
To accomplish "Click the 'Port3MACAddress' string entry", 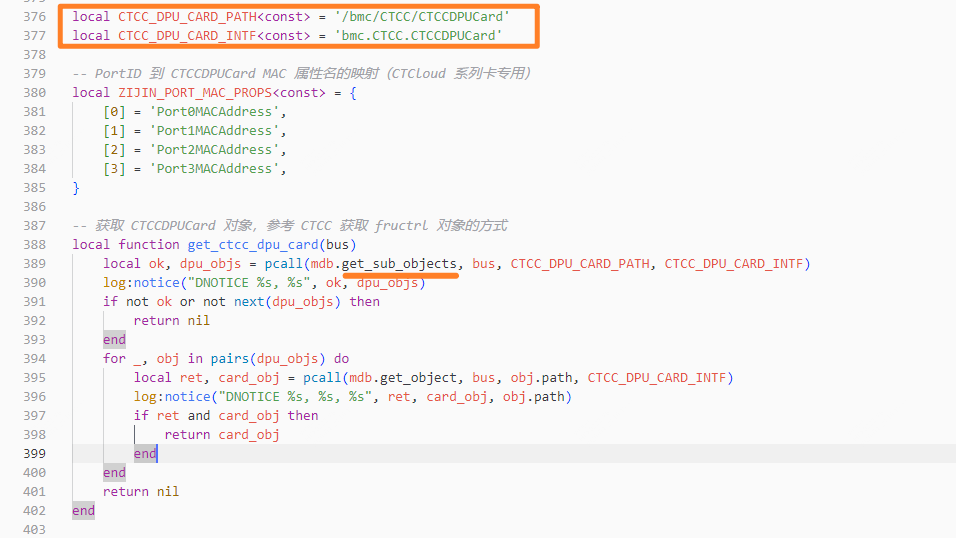I will tap(215, 168).
